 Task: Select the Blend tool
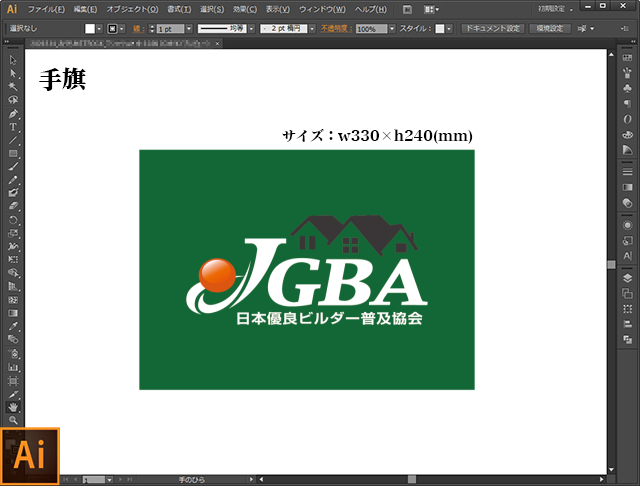tap(13, 340)
